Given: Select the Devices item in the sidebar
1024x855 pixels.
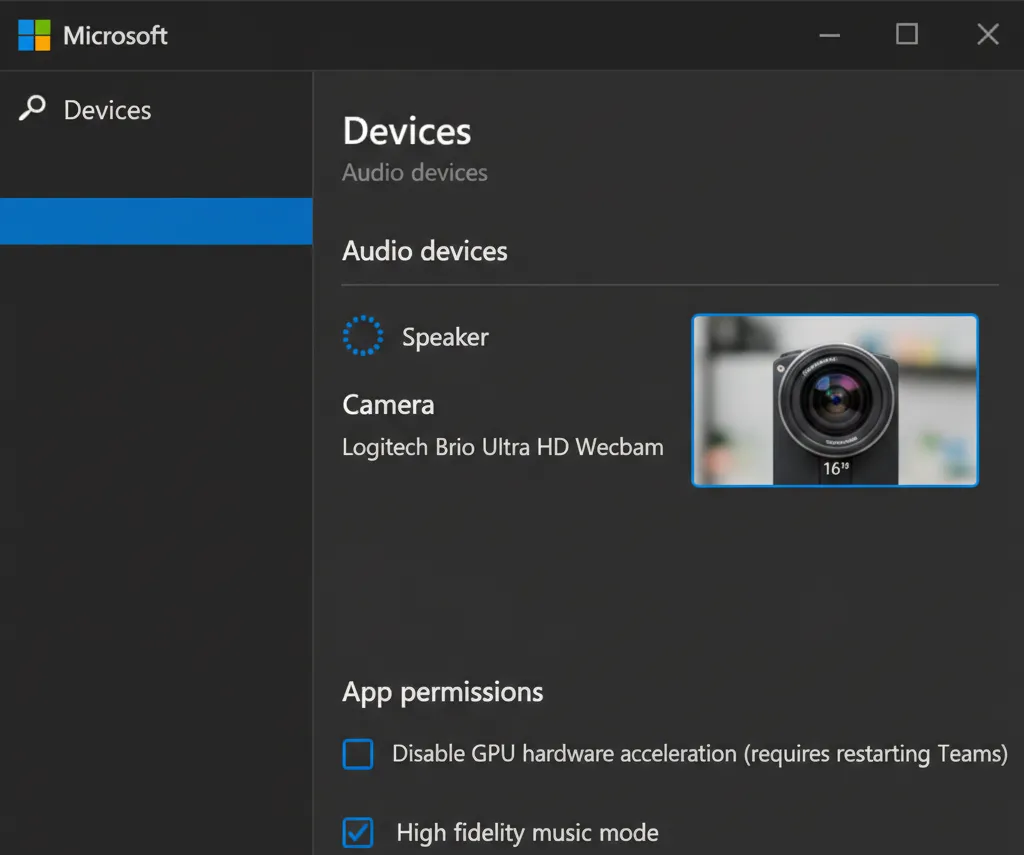Looking at the screenshot, I should tap(107, 110).
